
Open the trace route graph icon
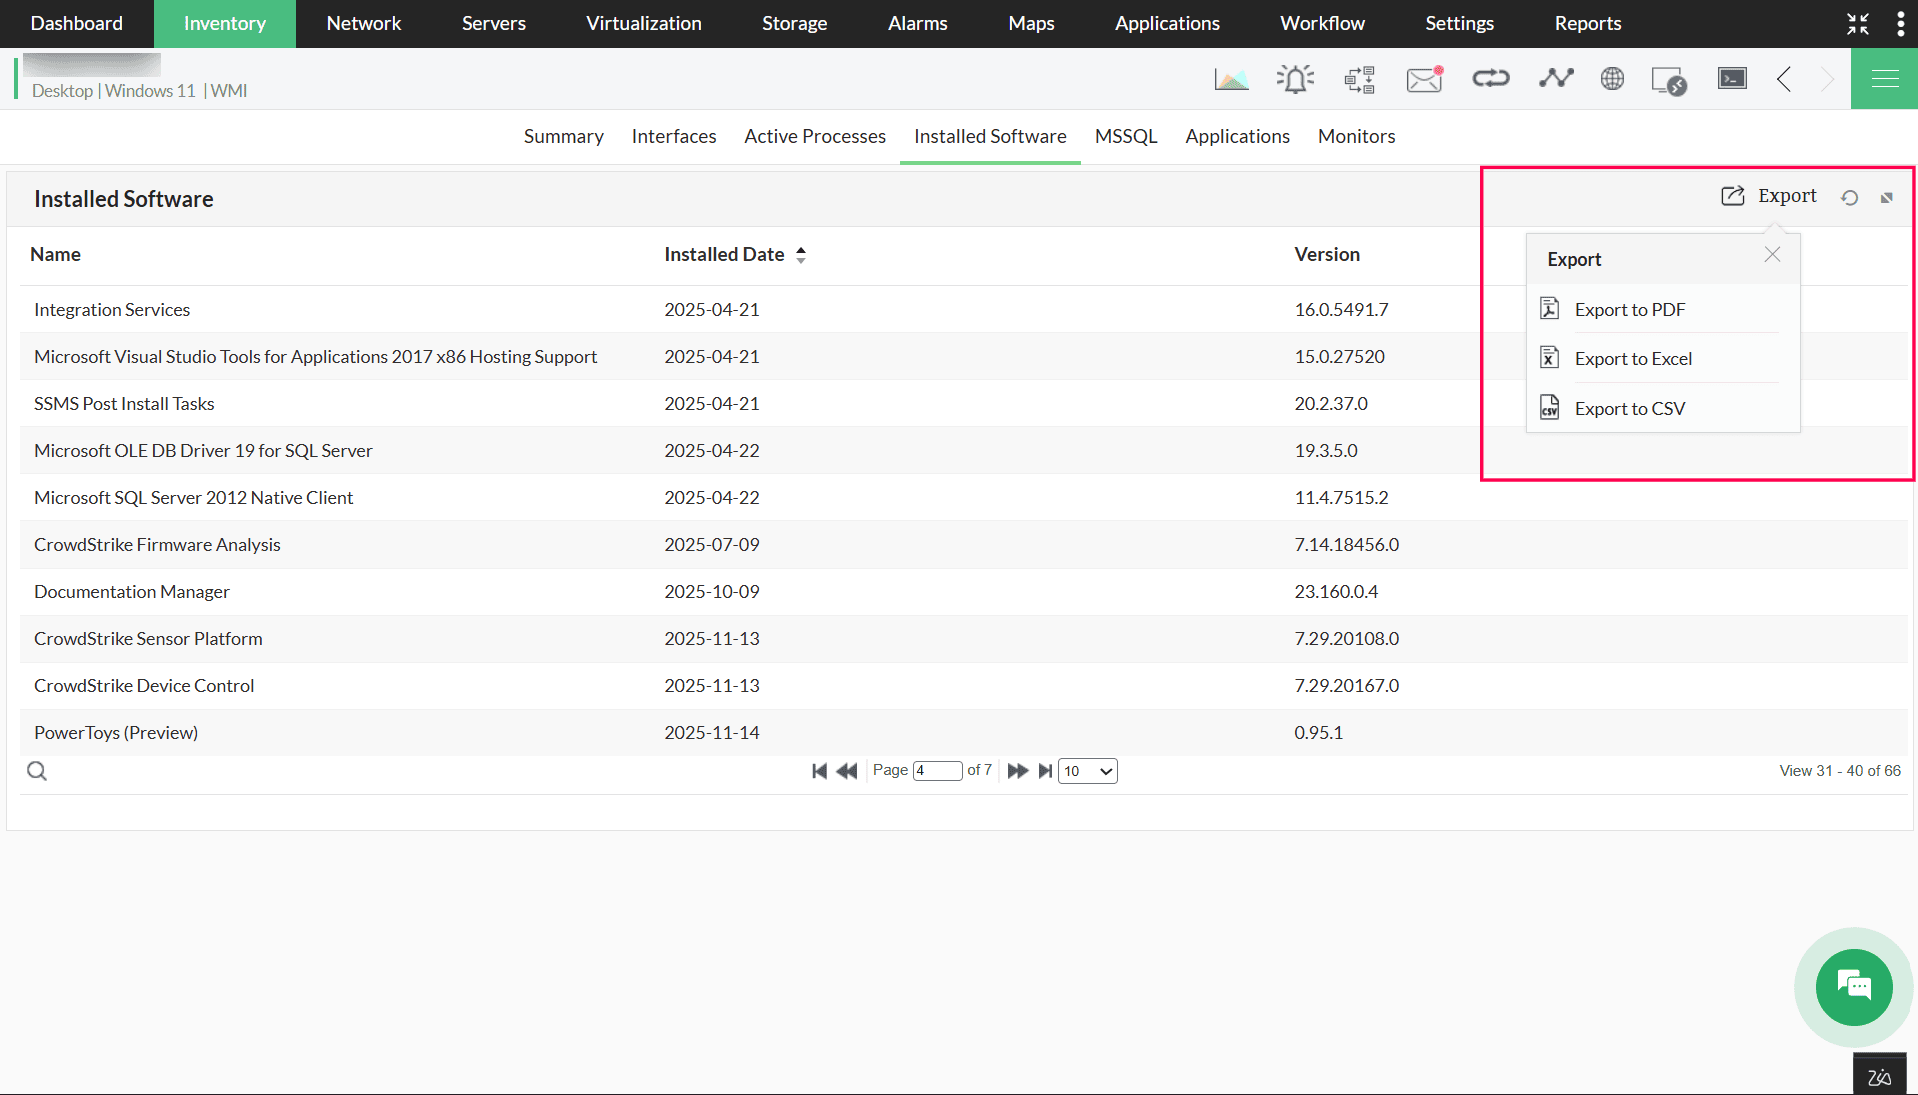click(x=1556, y=78)
